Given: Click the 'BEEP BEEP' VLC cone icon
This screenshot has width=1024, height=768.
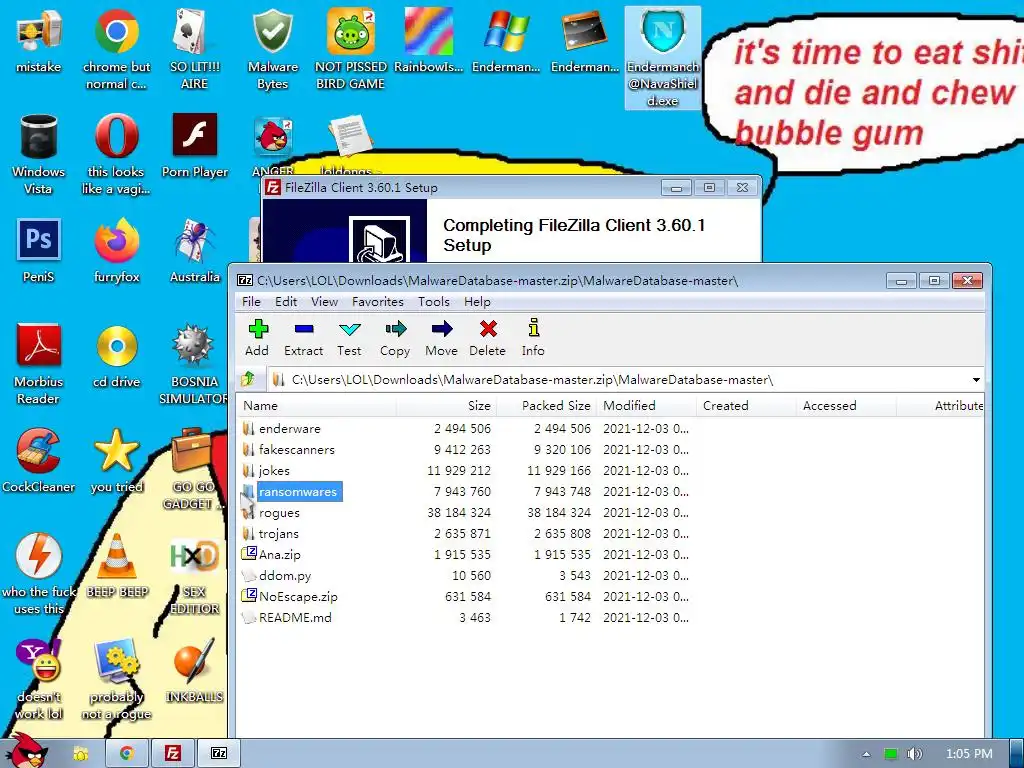Looking at the screenshot, I should [x=117, y=566].
